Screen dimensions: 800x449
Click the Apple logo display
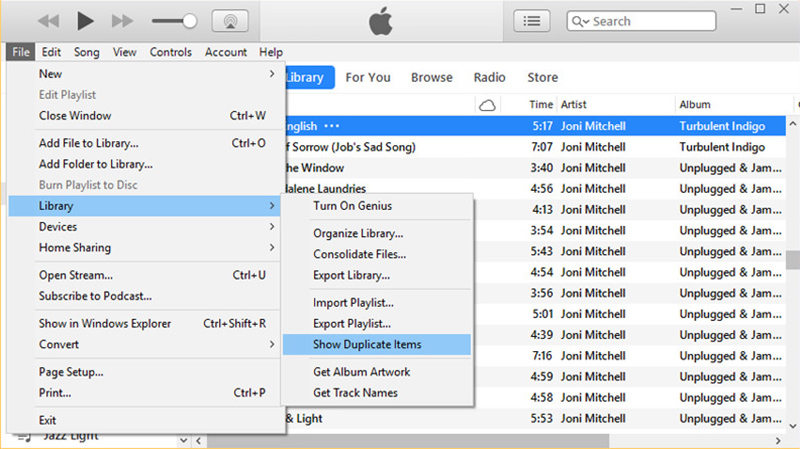tap(381, 21)
